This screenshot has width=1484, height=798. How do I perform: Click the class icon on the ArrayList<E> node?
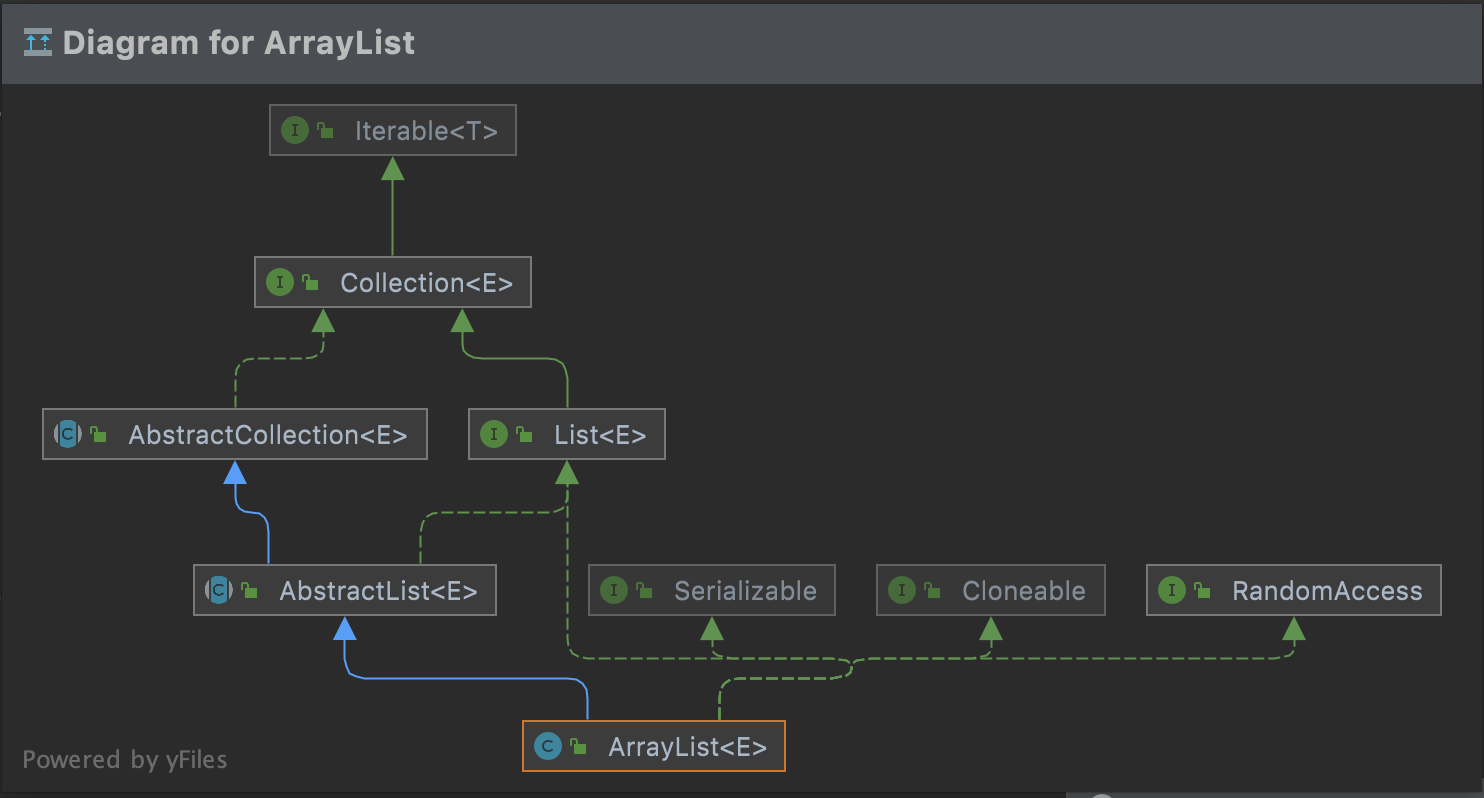[547, 746]
